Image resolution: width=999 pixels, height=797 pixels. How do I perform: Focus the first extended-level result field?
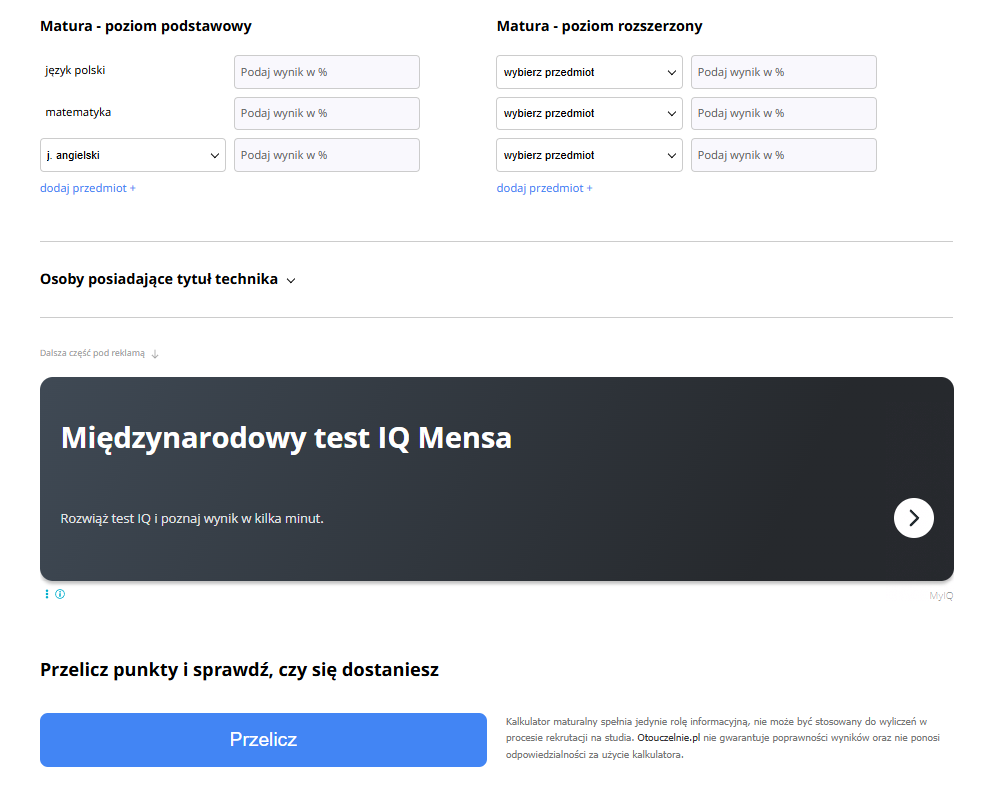click(x=783, y=72)
